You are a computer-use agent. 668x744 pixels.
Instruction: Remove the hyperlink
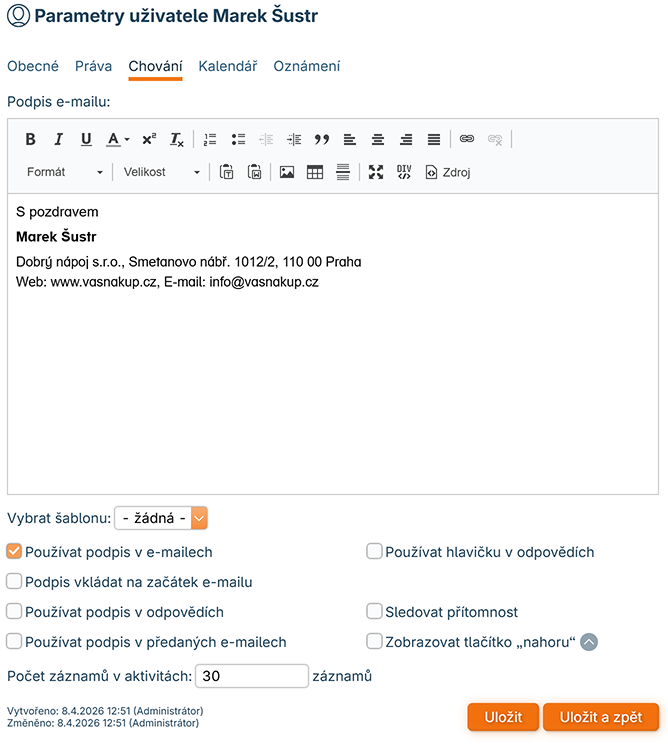tap(495, 140)
